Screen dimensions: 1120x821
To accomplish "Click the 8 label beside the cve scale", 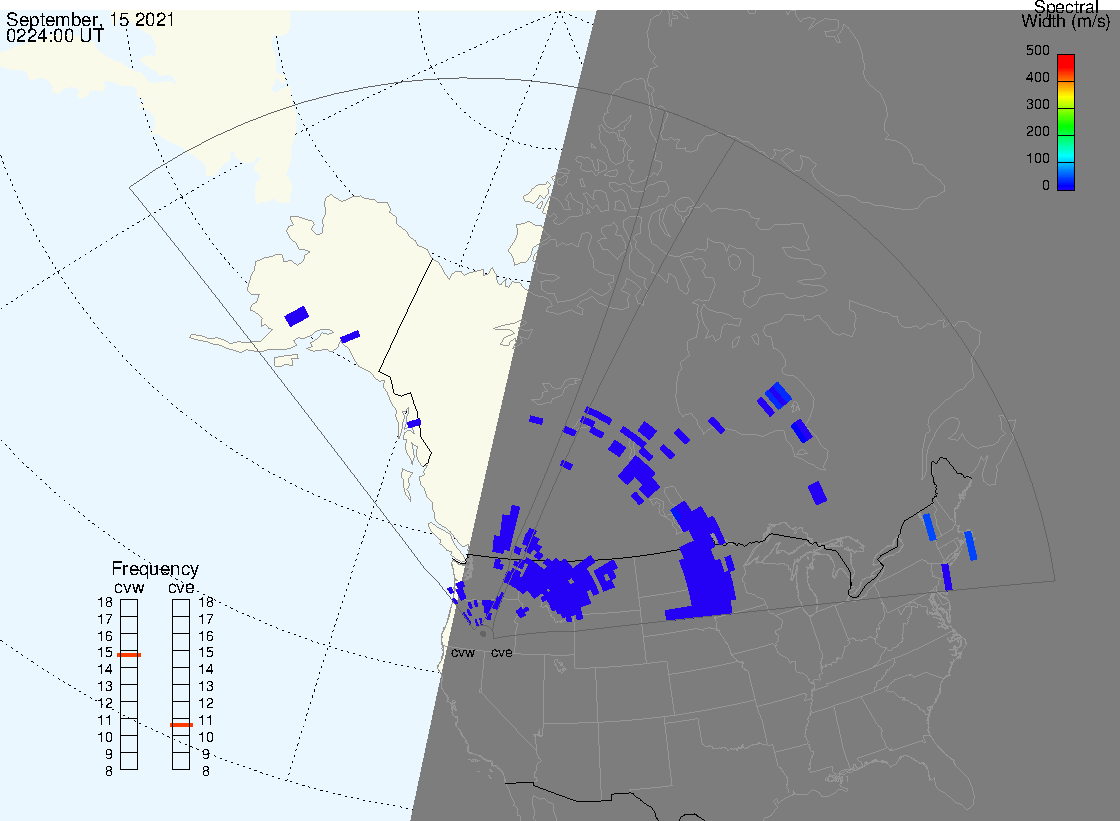I will coord(206,772).
